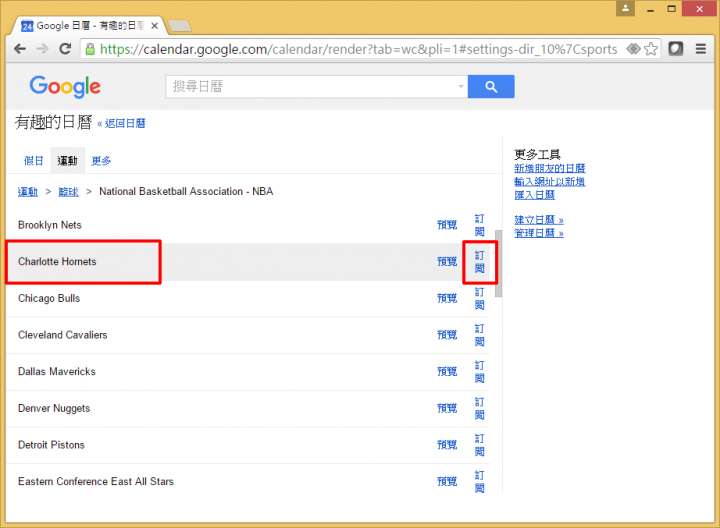Preview the Dallas Mavericks calendar
The image size is (720, 528).
[x=447, y=371]
